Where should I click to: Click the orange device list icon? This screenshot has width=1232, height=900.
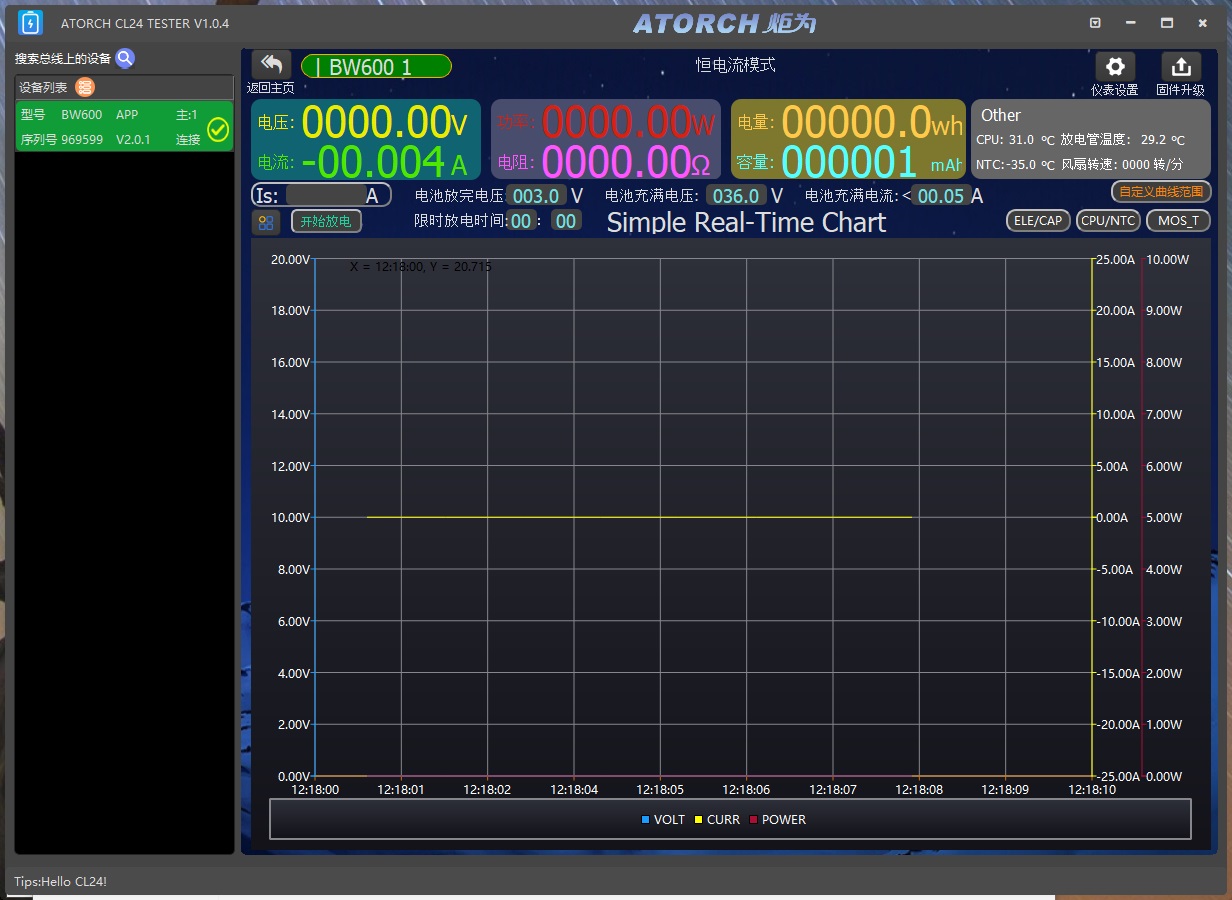coord(85,87)
